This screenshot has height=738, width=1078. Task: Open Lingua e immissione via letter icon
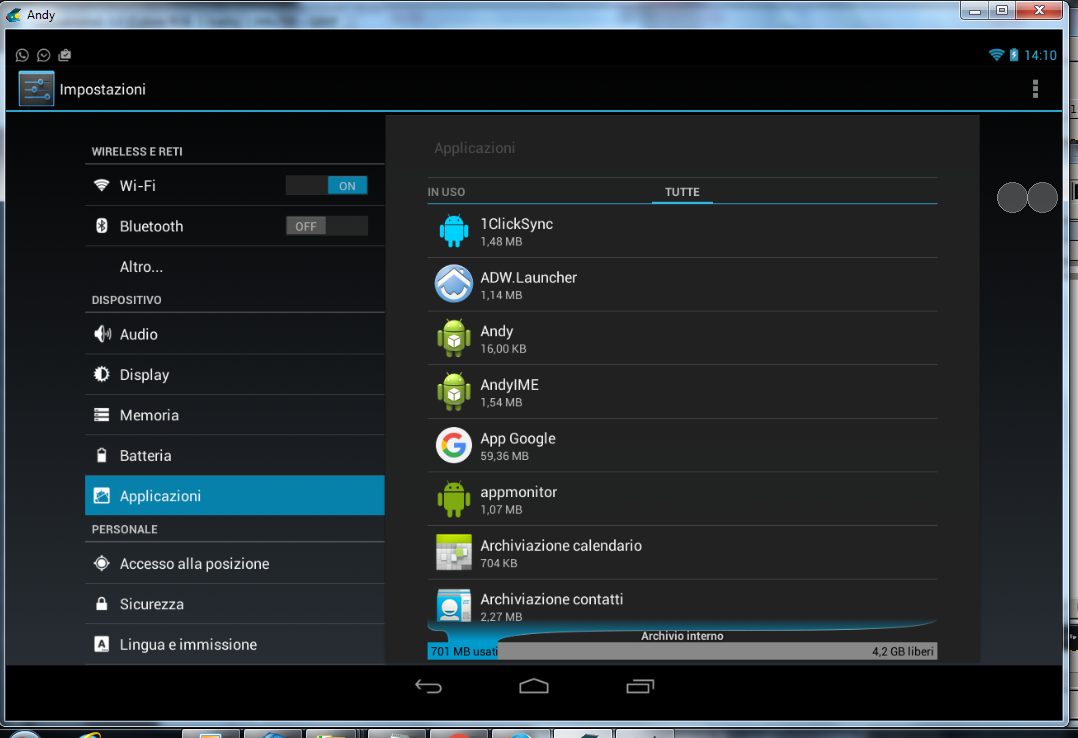pyautogui.click(x=101, y=644)
